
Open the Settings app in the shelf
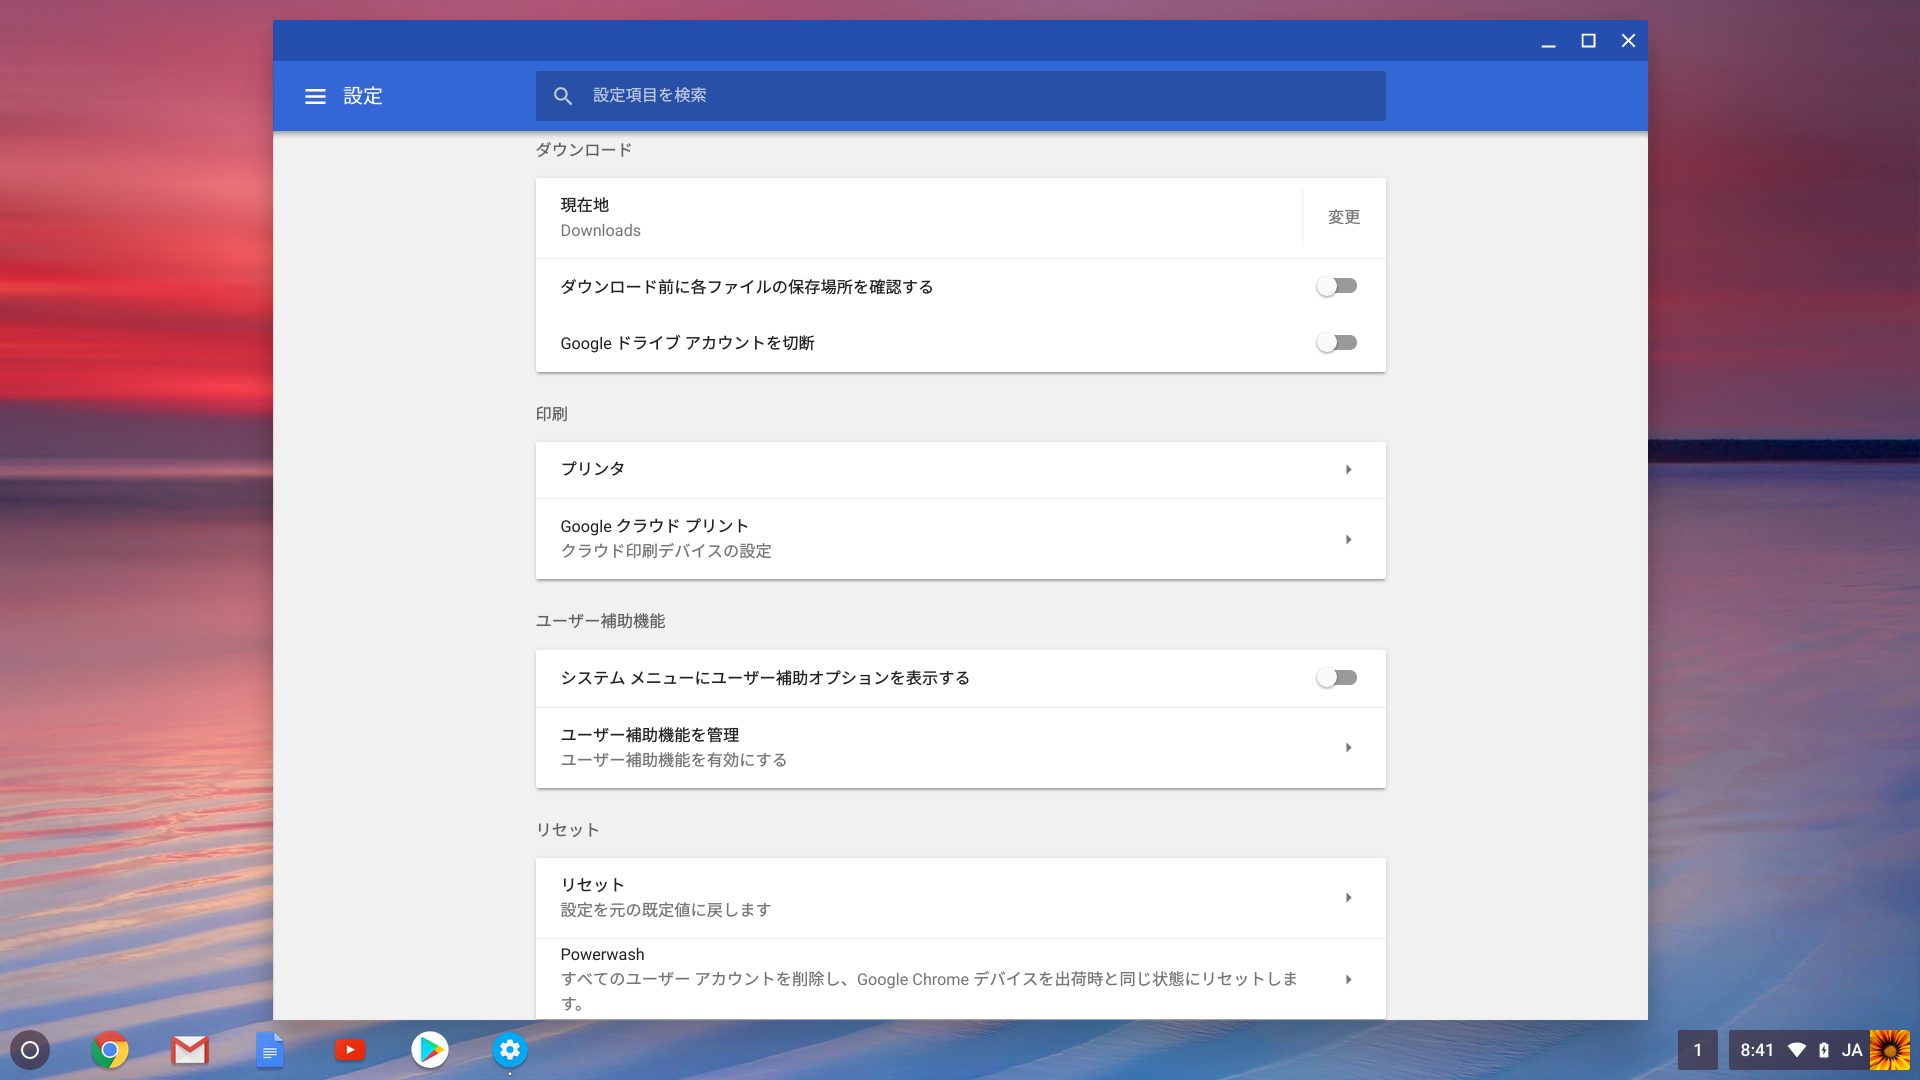coord(510,1050)
